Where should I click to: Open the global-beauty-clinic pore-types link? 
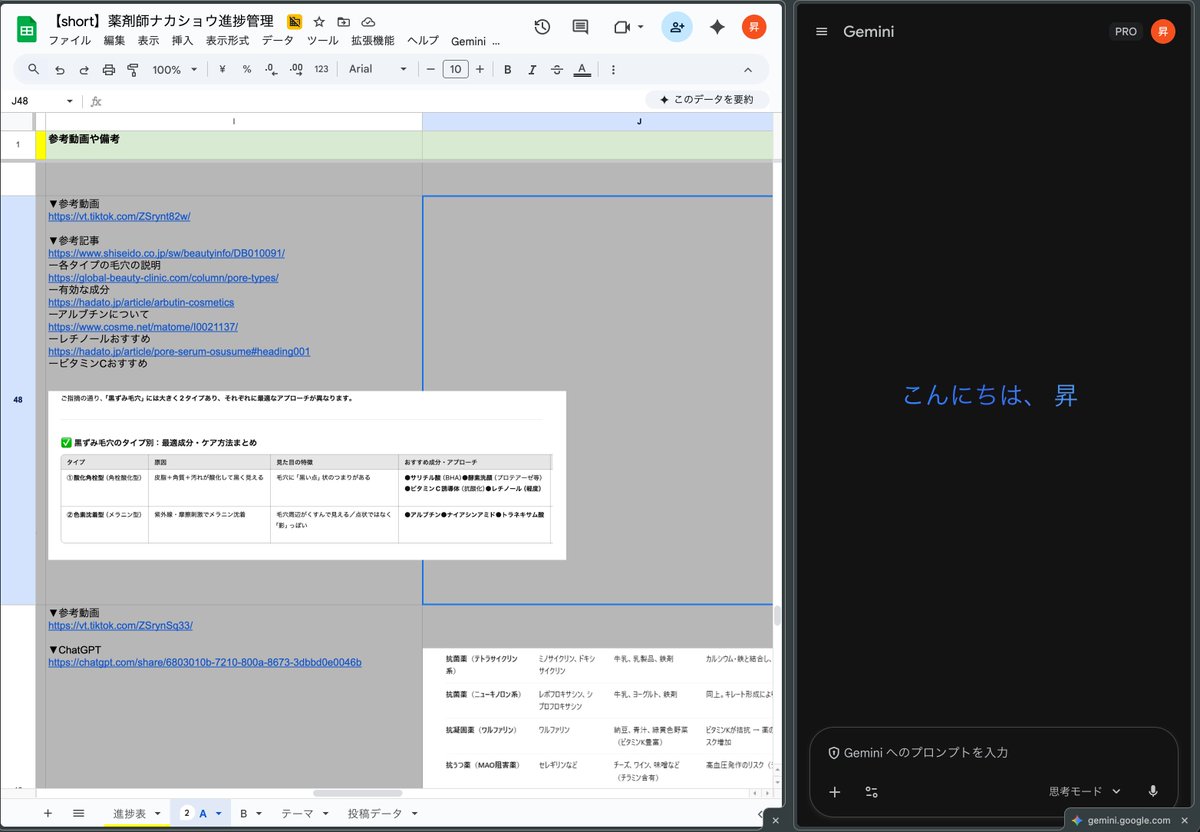click(163, 278)
